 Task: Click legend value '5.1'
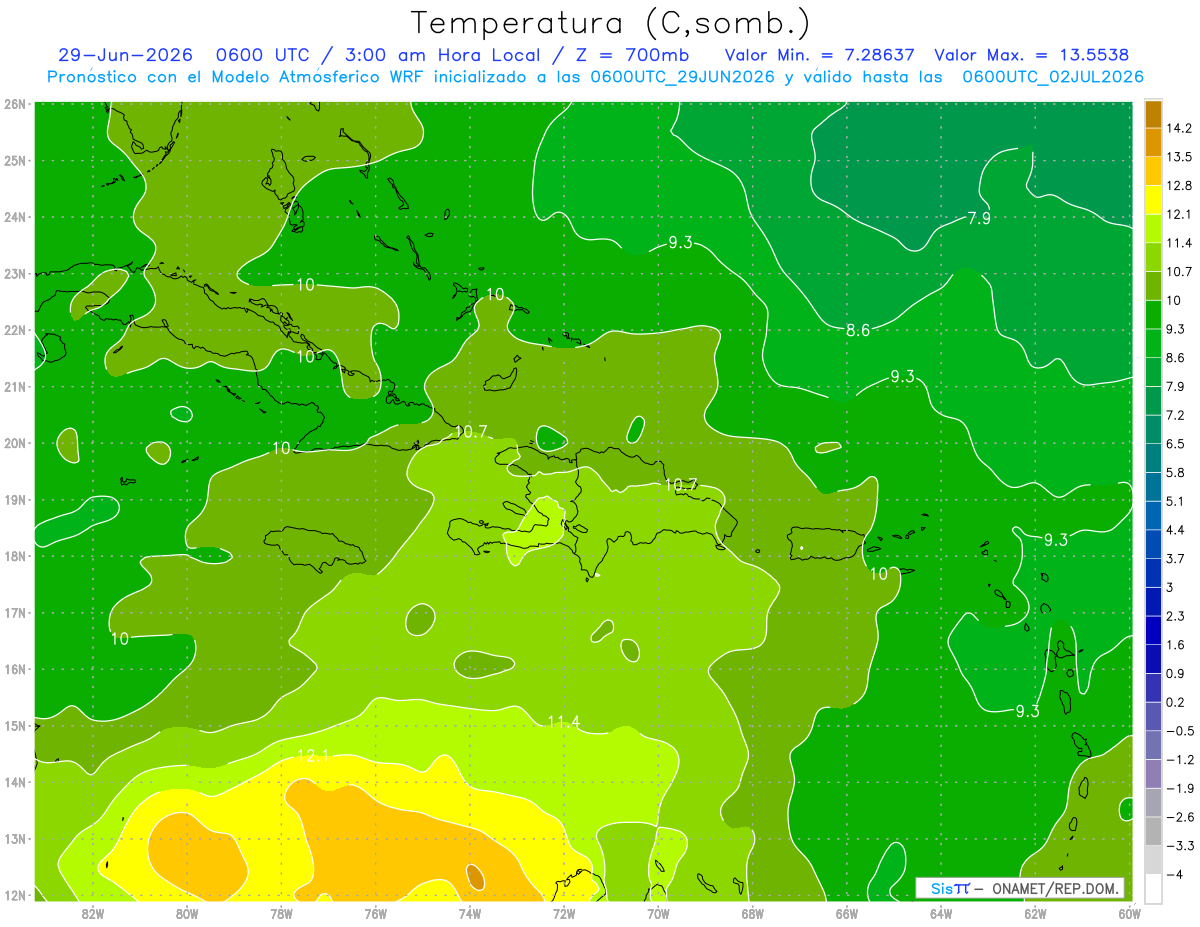point(1175,501)
